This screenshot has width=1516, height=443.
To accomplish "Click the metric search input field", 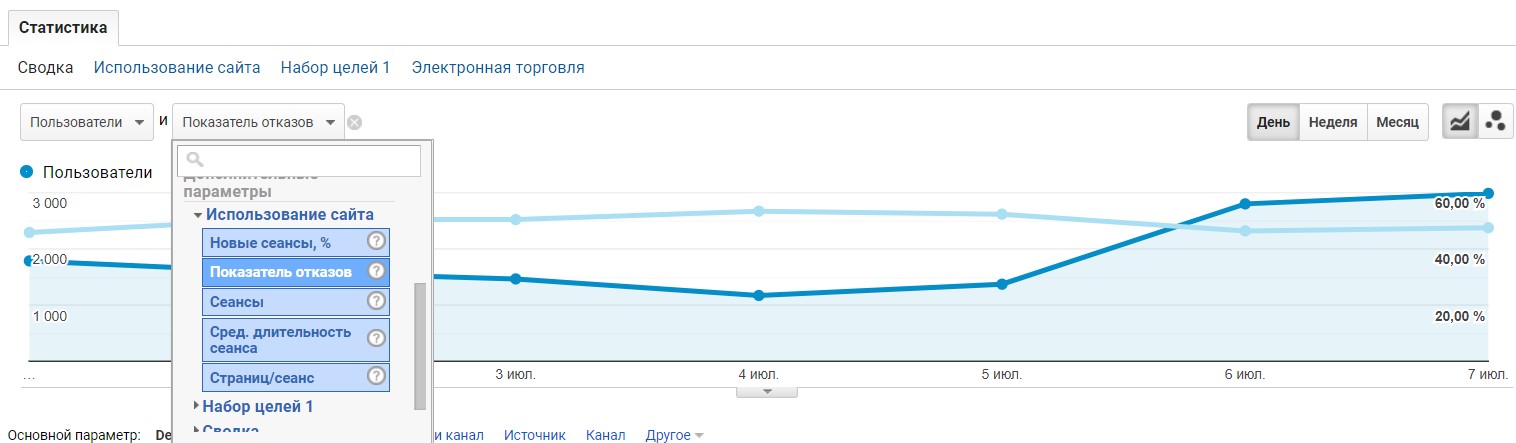I will click(299, 160).
